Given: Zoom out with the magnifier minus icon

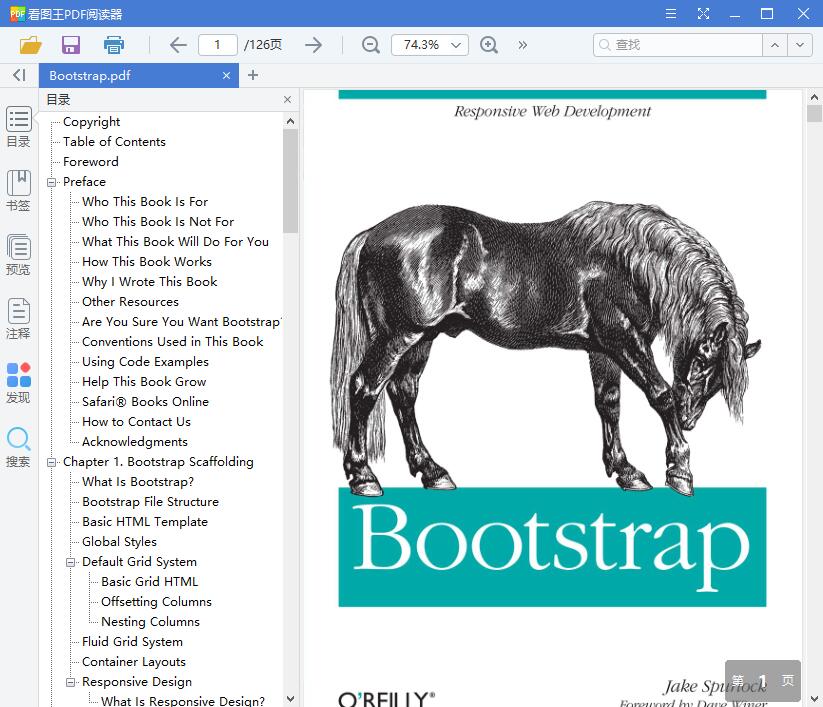Looking at the screenshot, I should tap(370, 45).
